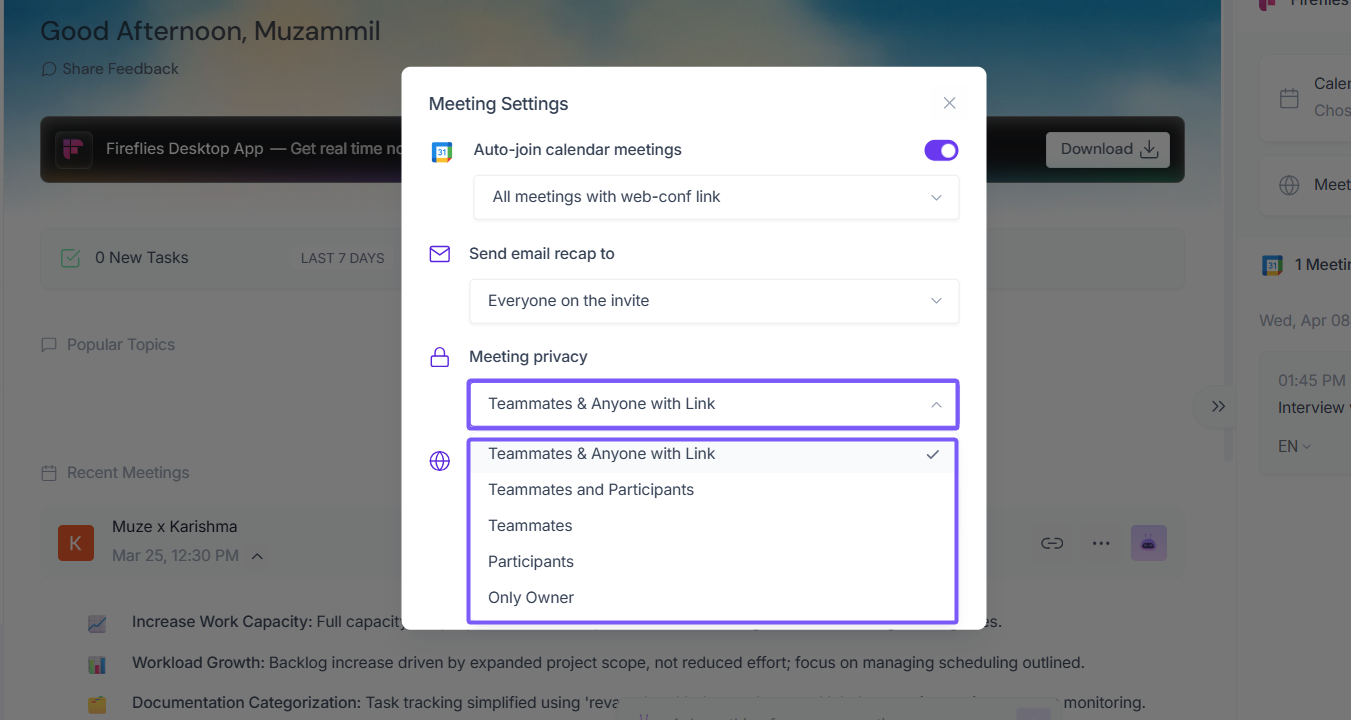Click Share Feedback speech bubble link
Screen dimensions: 1351x720
(110, 69)
